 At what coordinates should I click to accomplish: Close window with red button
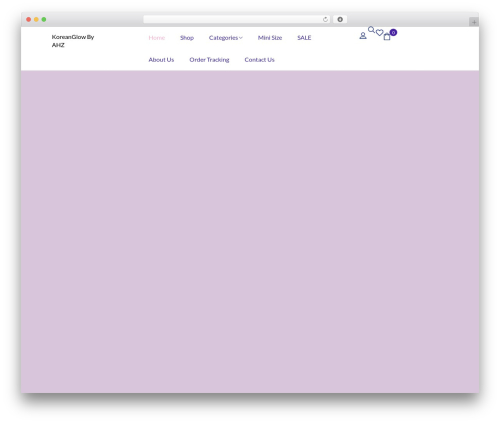coord(29,19)
